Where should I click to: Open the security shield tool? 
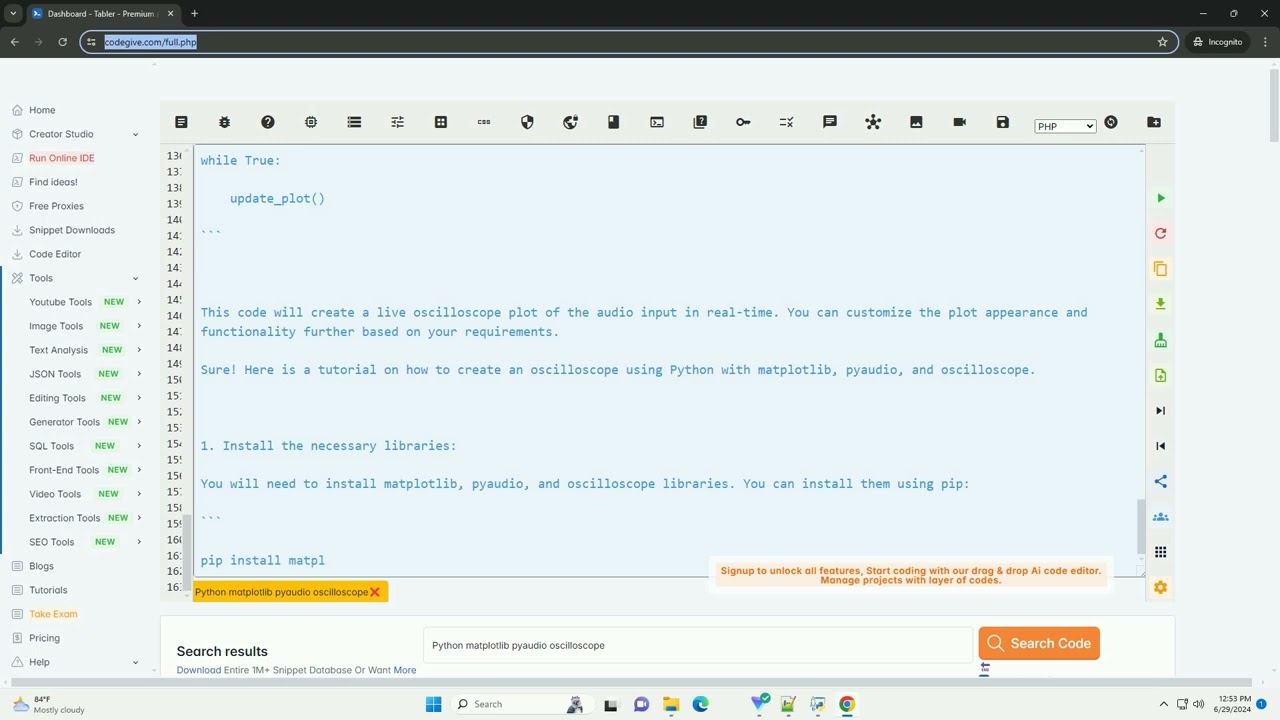click(x=527, y=122)
